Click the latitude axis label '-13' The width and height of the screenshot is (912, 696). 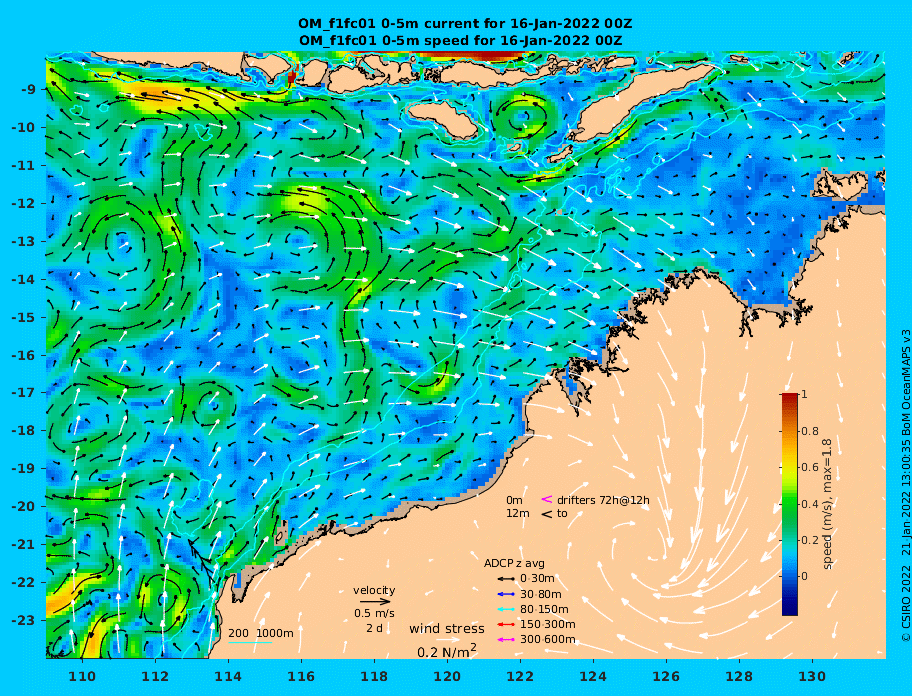coord(24,241)
